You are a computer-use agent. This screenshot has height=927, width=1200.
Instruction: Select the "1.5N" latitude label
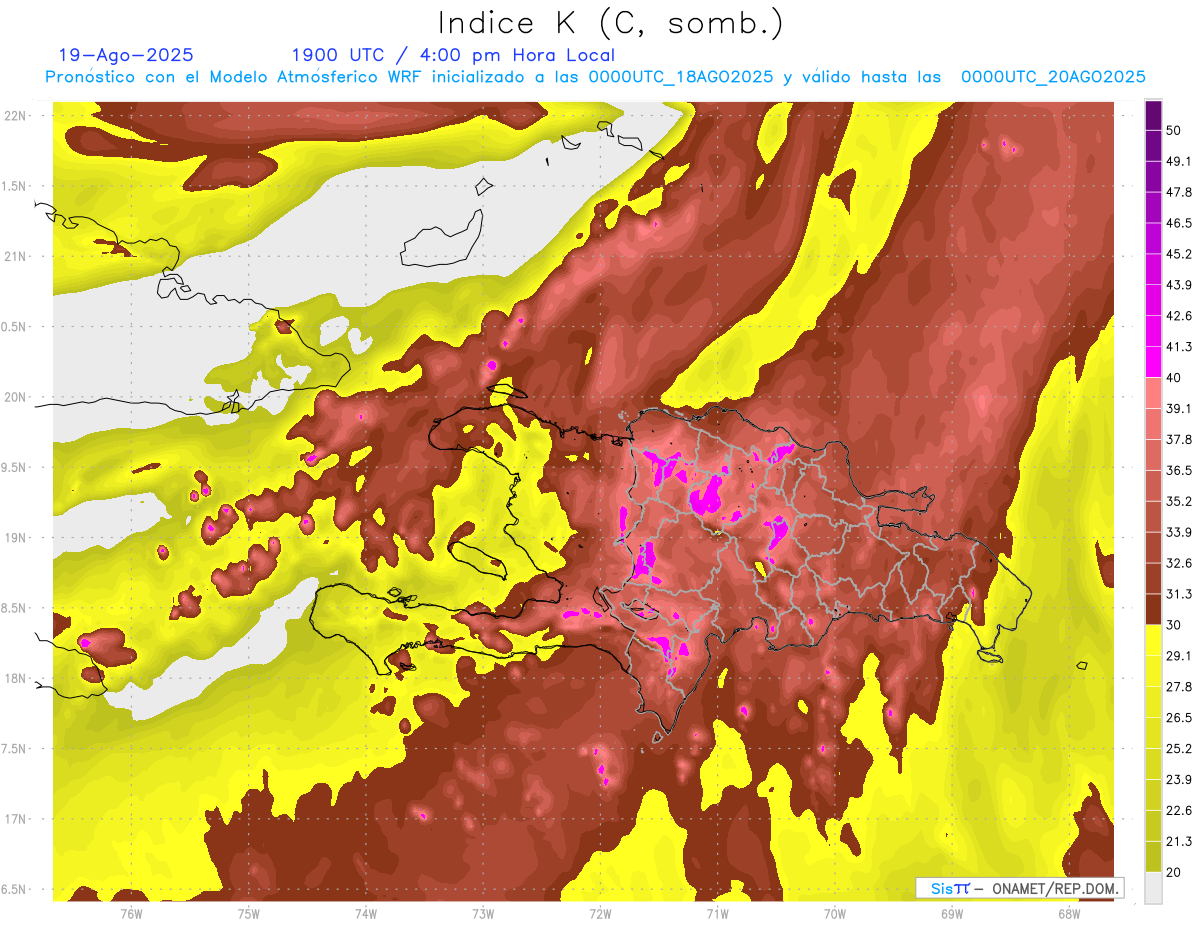pos(15,186)
